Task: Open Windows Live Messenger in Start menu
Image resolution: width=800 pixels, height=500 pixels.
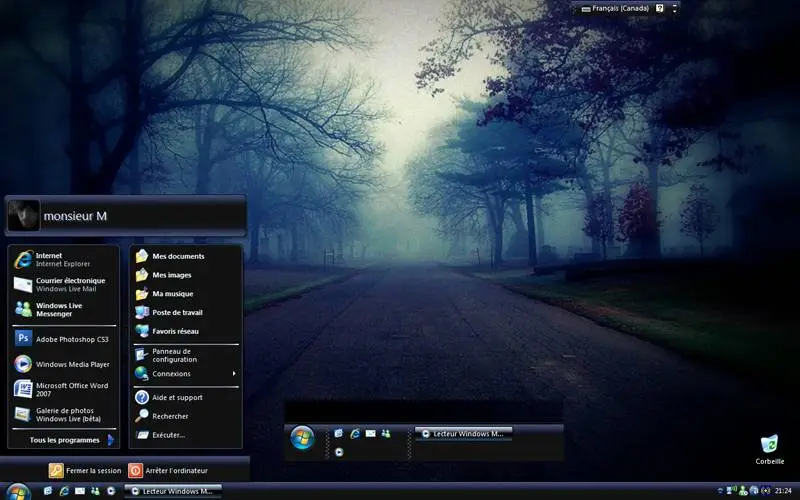Action: (x=64, y=309)
